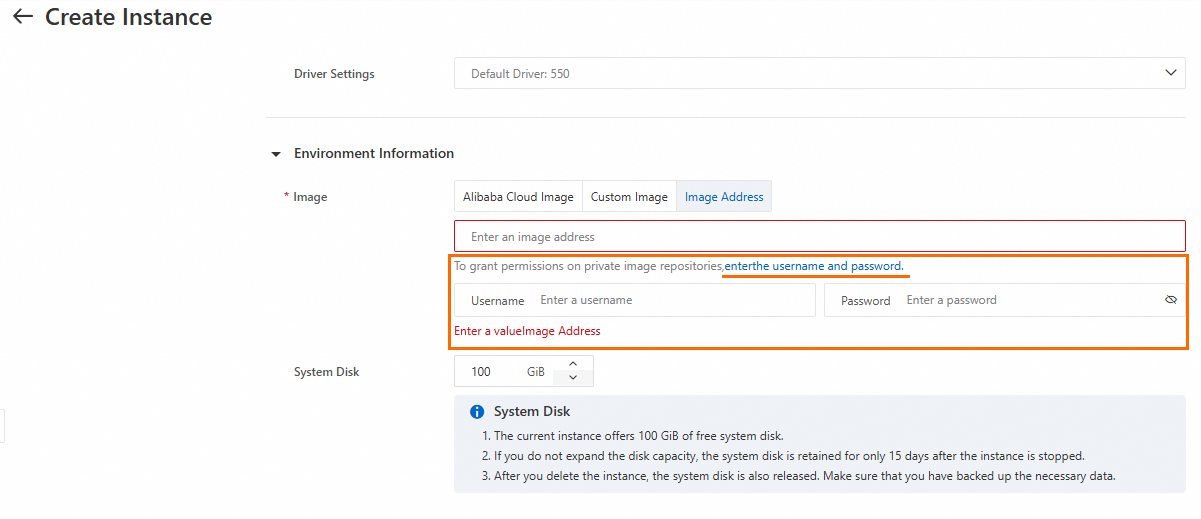The width and height of the screenshot is (1201, 519).
Task: Switch to the Custom Image tab
Action: coord(629,197)
